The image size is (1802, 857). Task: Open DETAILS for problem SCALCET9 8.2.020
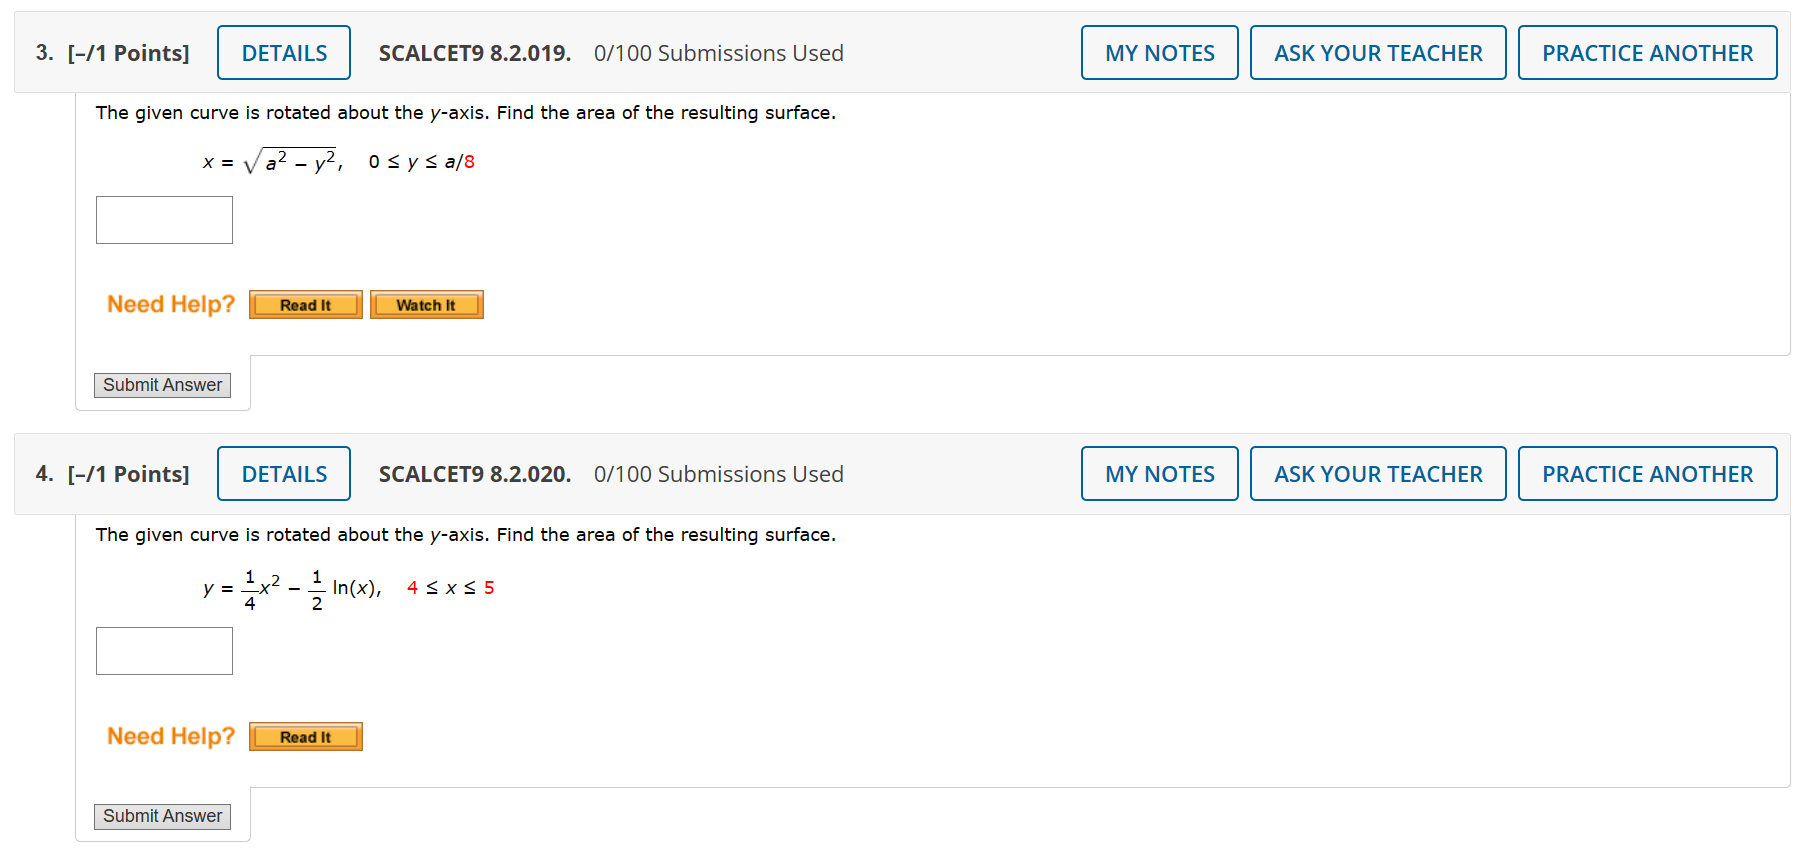[283, 473]
